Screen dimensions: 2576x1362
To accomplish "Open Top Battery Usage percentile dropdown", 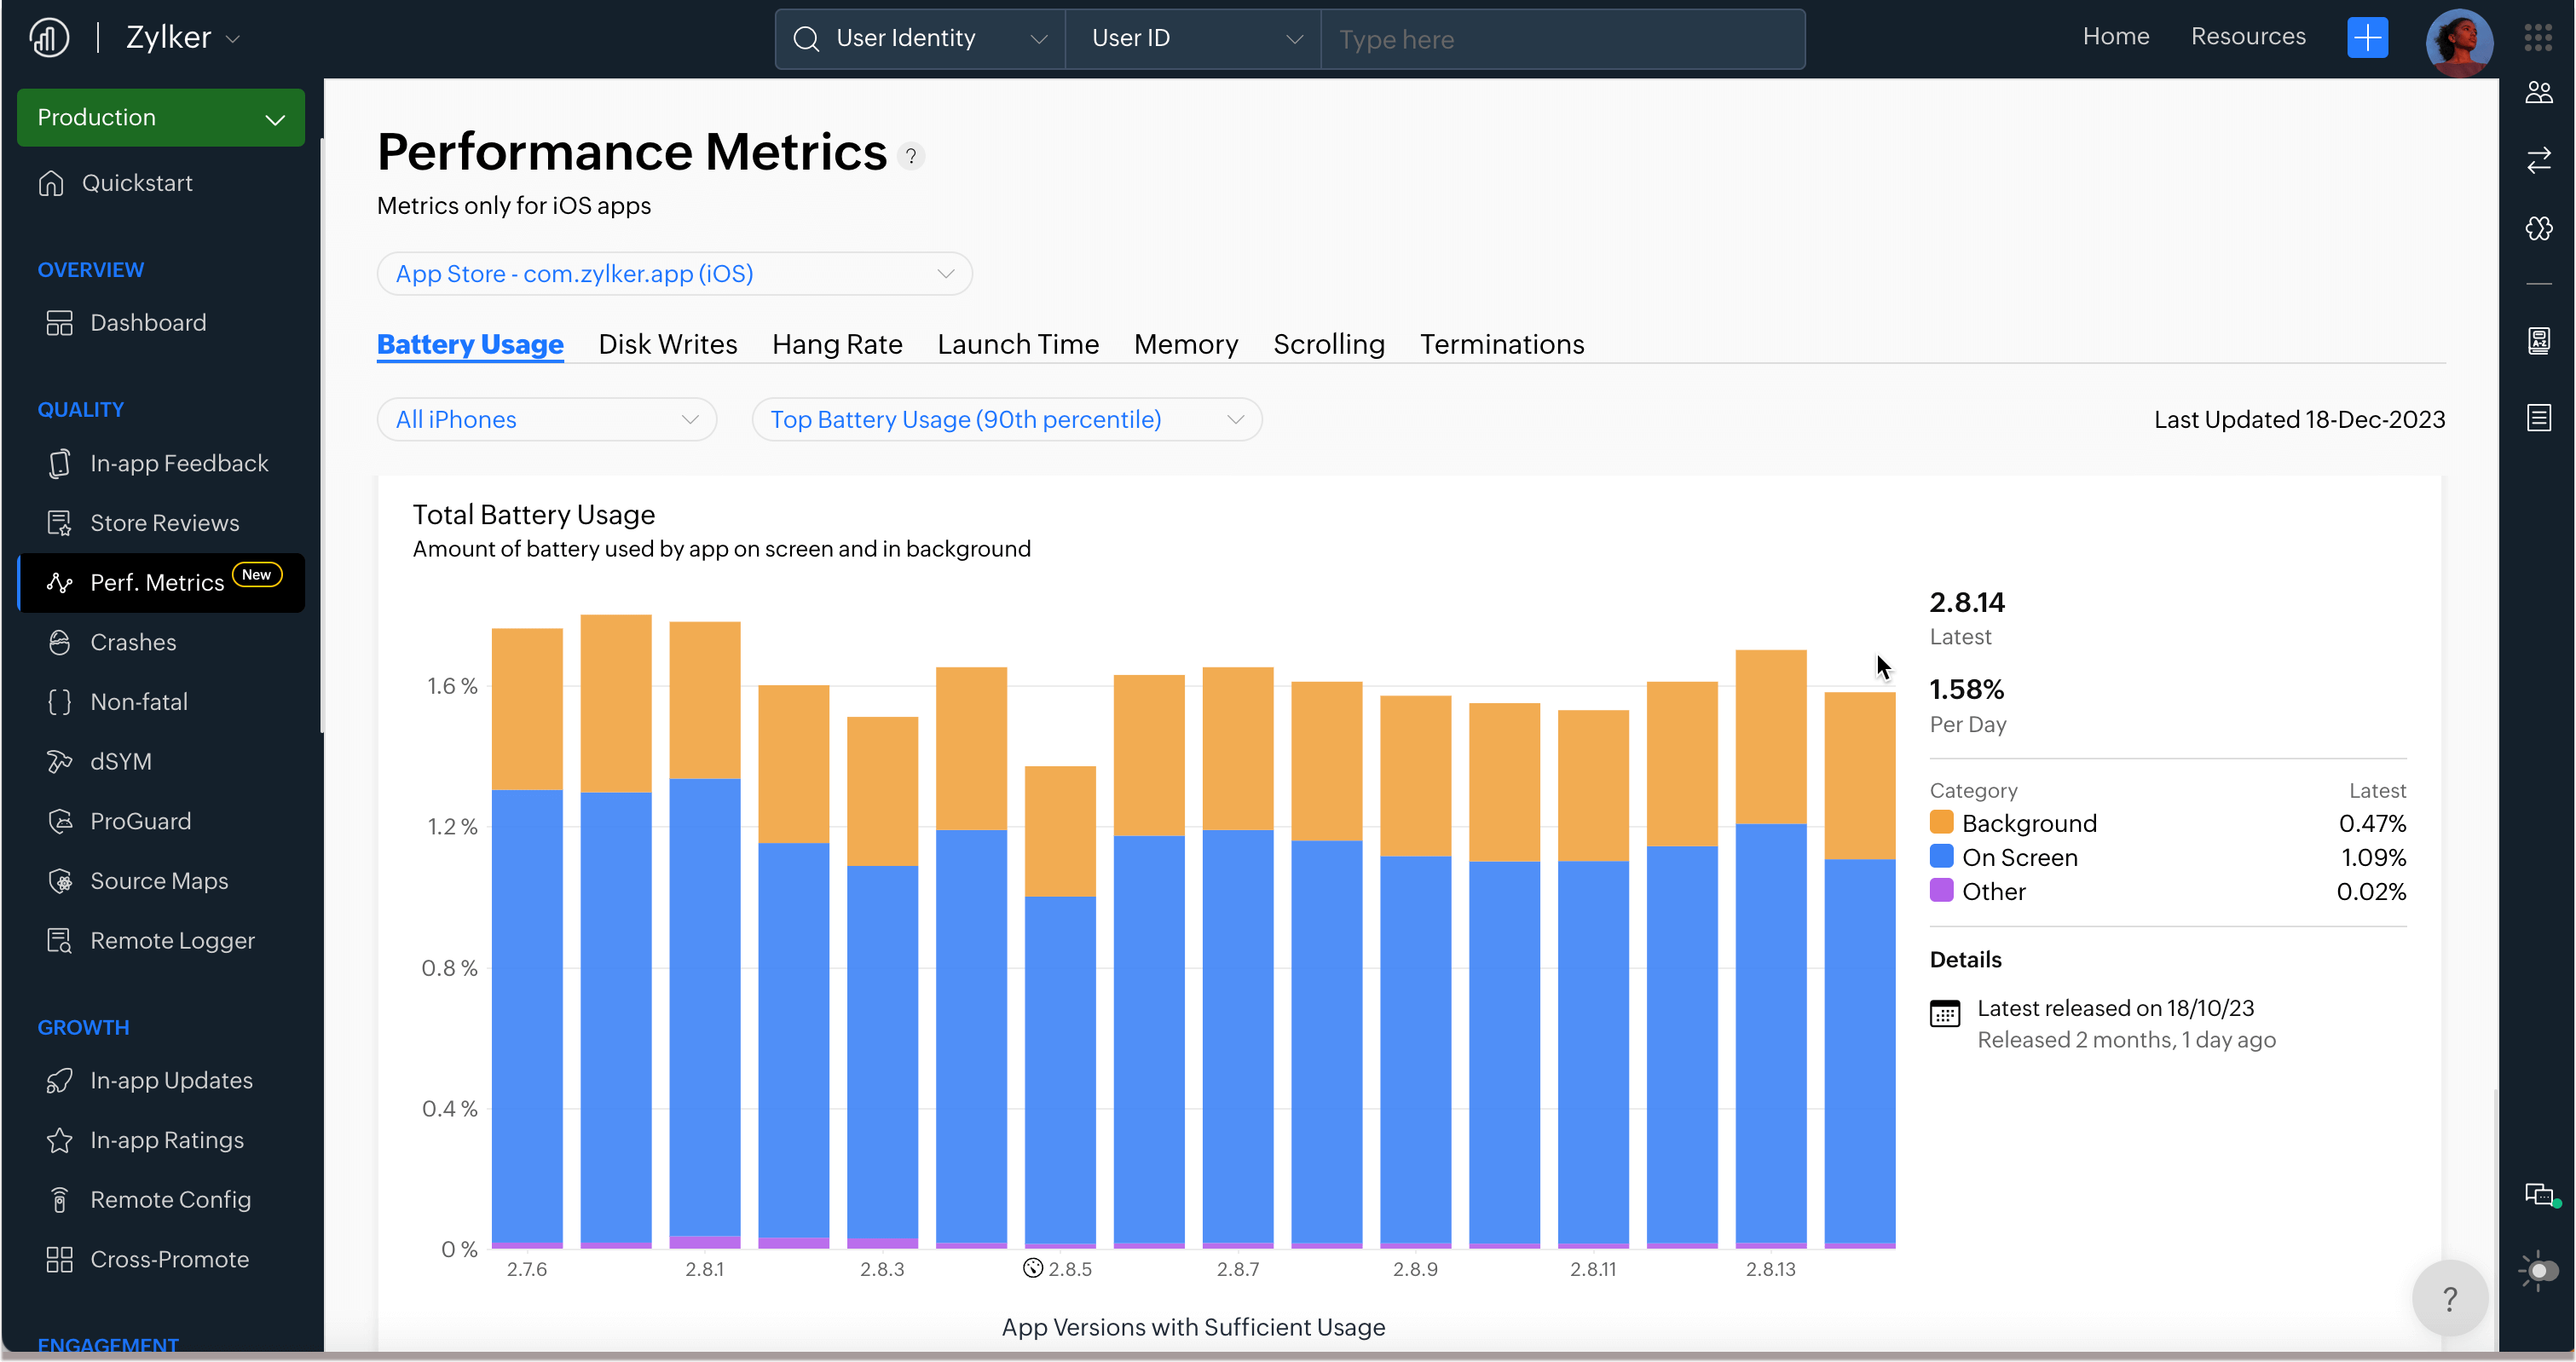I will coord(1006,419).
